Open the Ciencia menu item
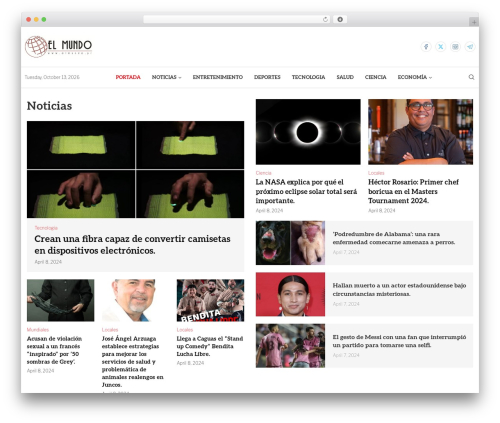 [x=375, y=77]
